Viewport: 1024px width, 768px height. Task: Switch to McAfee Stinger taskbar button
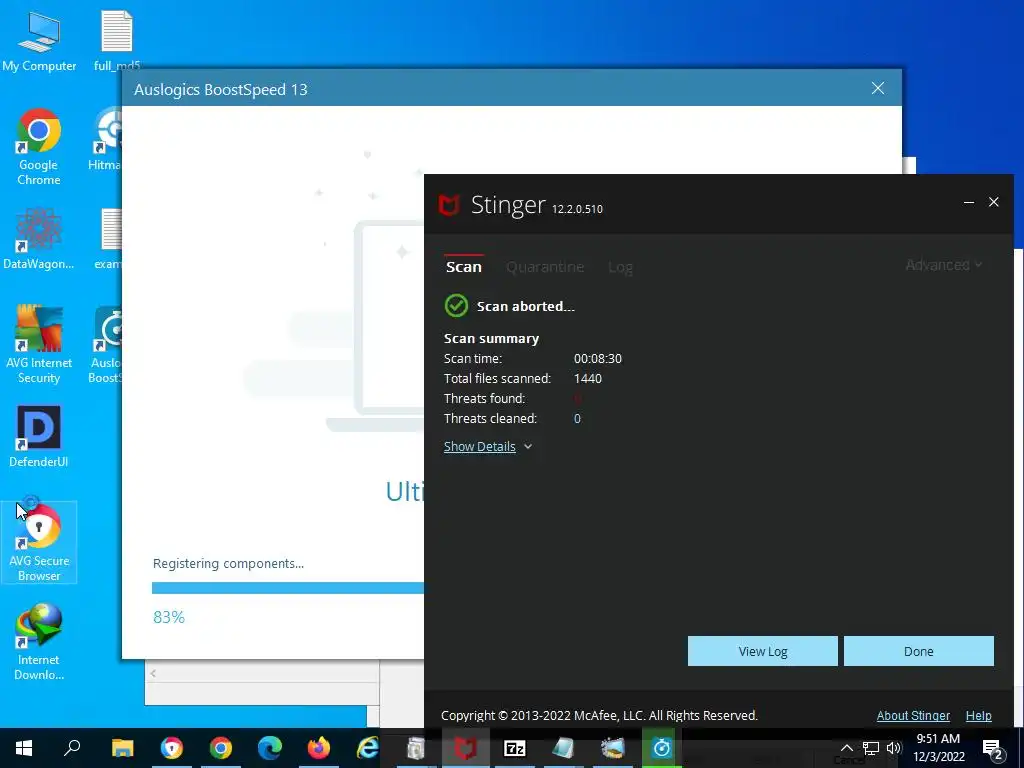(x=466, y=748)
